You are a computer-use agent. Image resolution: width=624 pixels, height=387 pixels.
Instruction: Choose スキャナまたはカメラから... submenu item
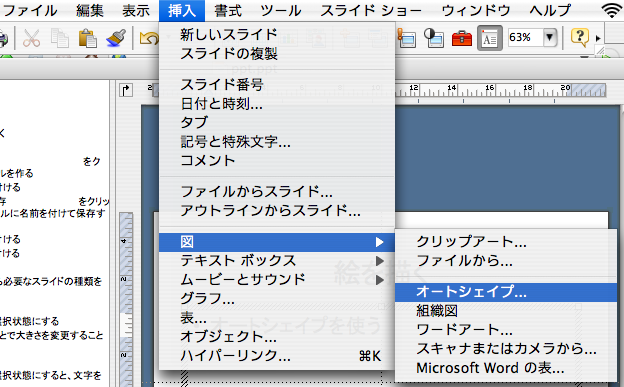506,349
